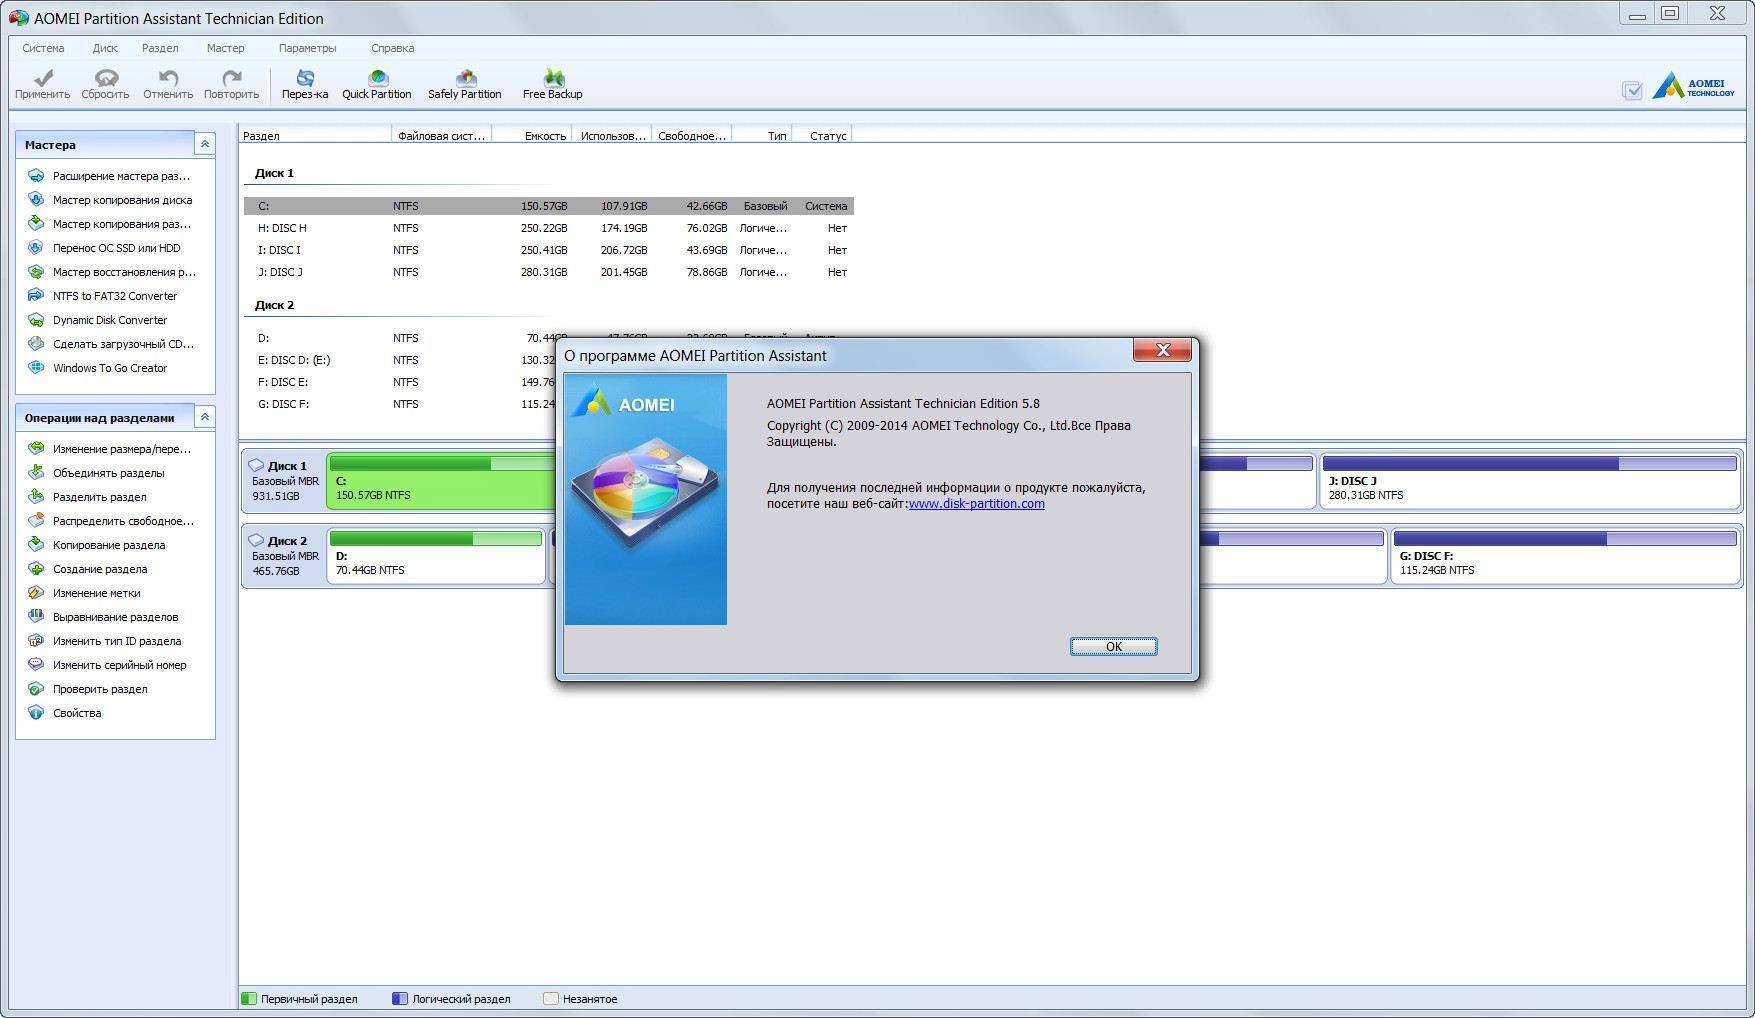Choose Разделить раздел operation
1755x1018 pixels.
point(87,497)
